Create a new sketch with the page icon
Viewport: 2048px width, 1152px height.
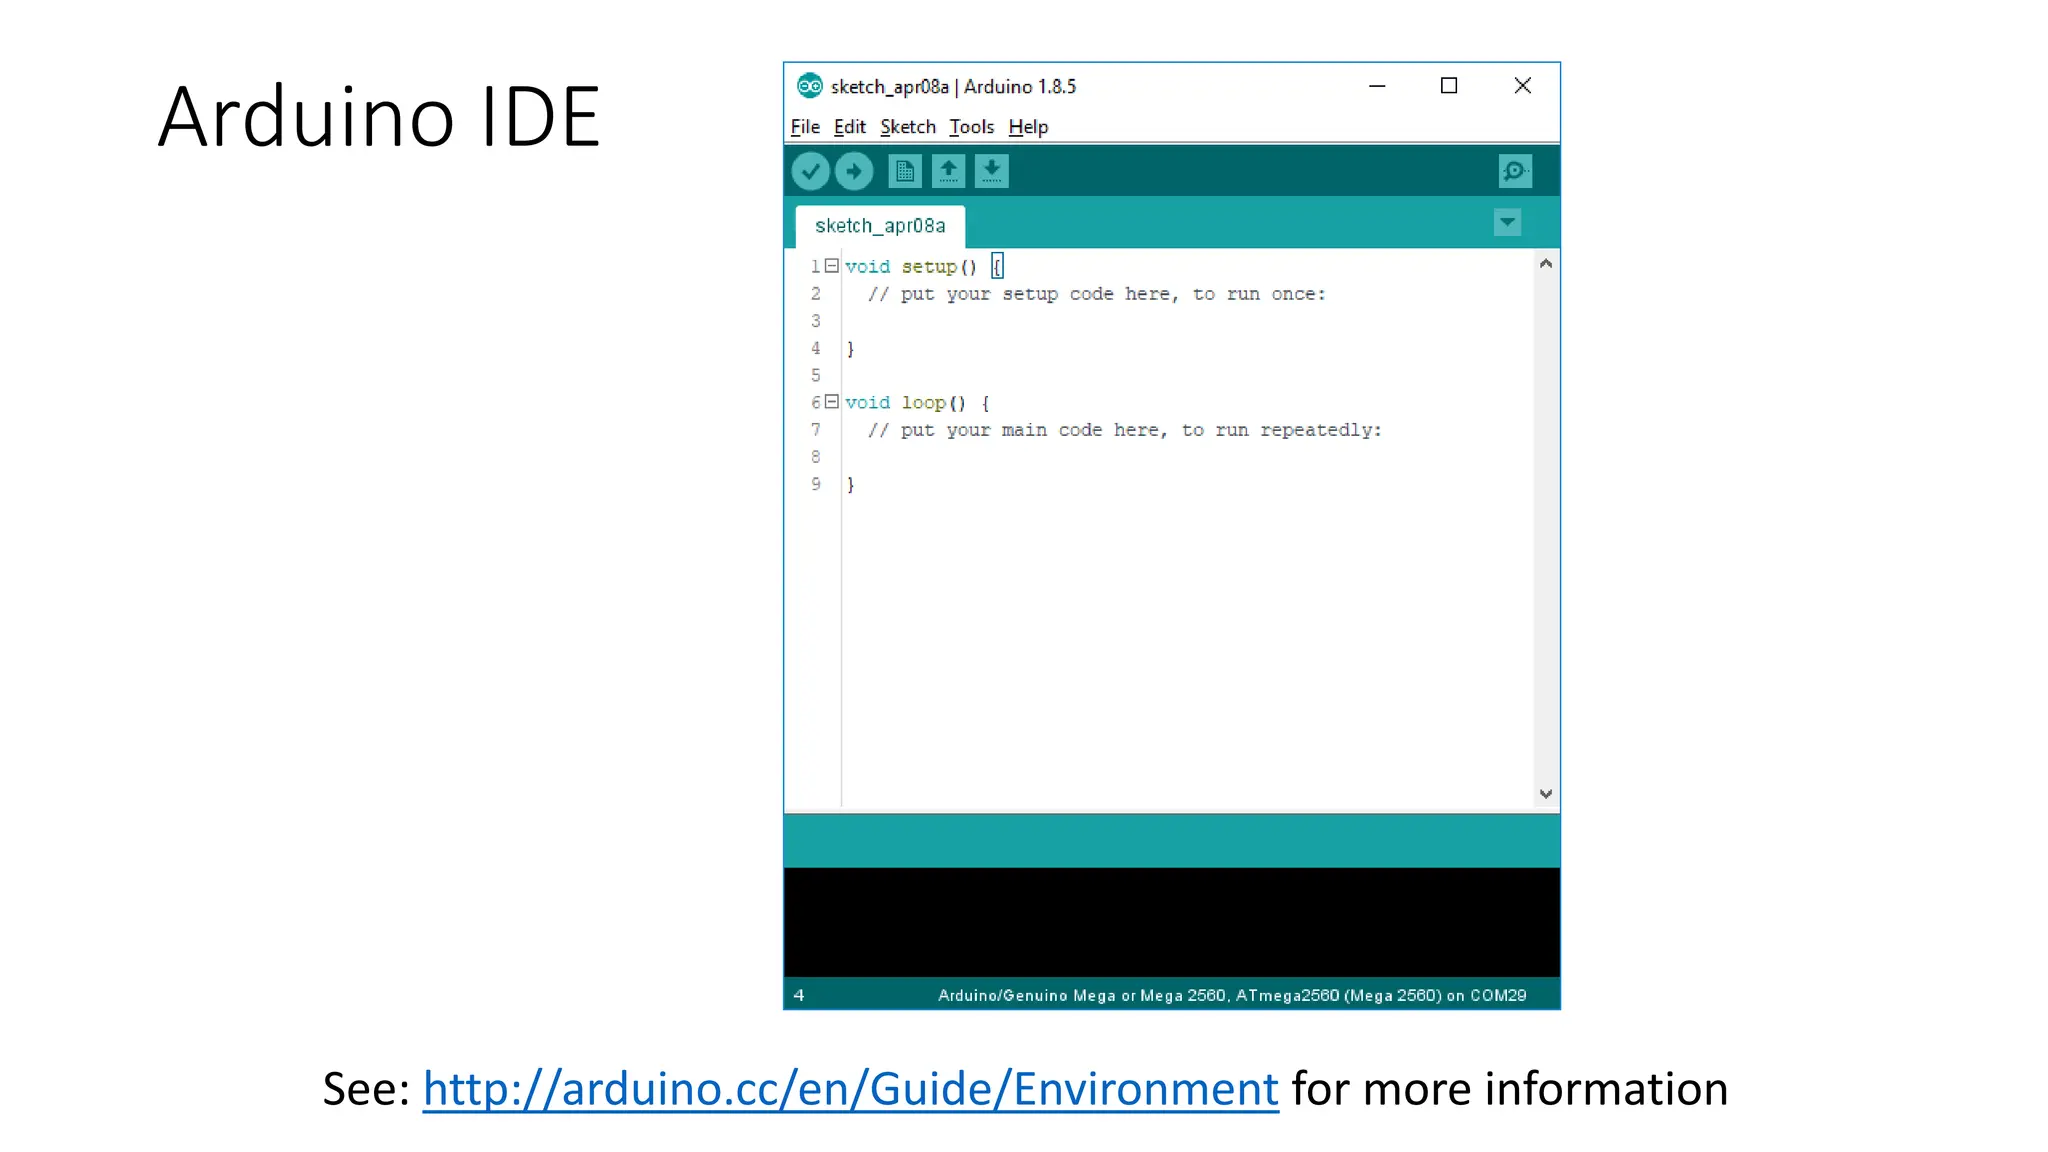click(905, 171)
